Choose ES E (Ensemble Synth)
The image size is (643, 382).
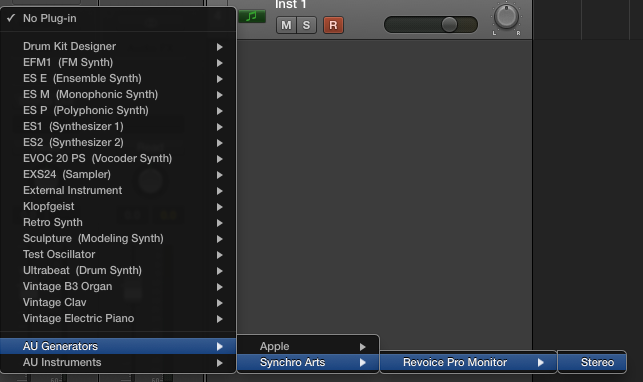118,78
